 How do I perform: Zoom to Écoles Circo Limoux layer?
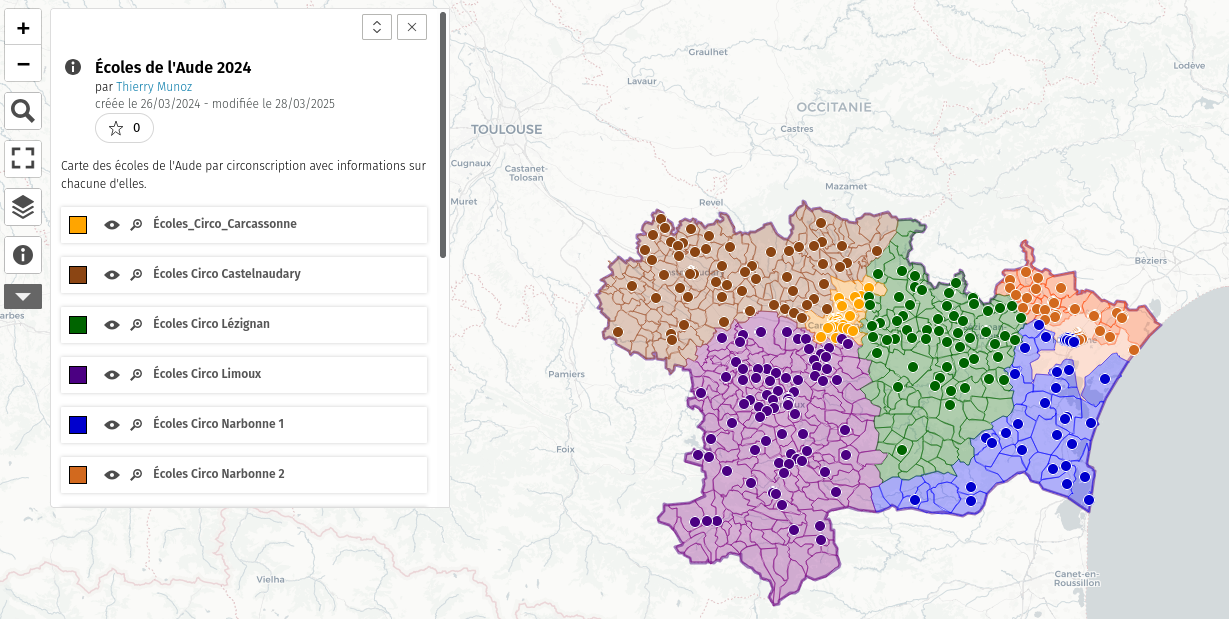(136, 375)
